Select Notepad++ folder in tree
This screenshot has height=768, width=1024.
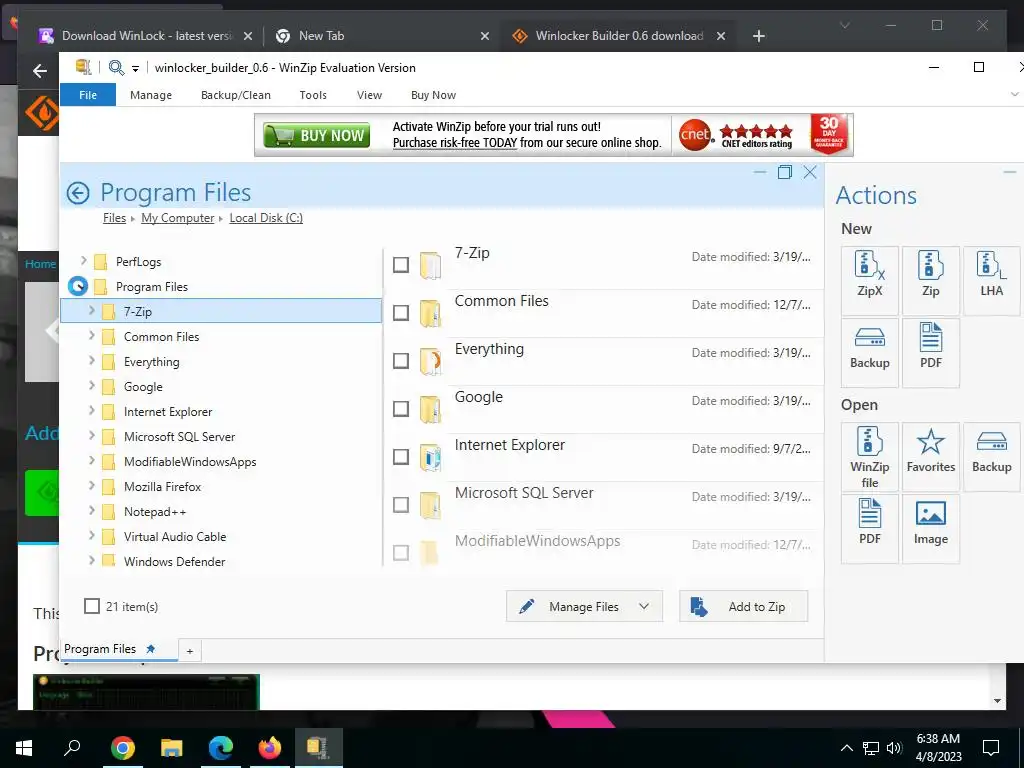[155, 511]
